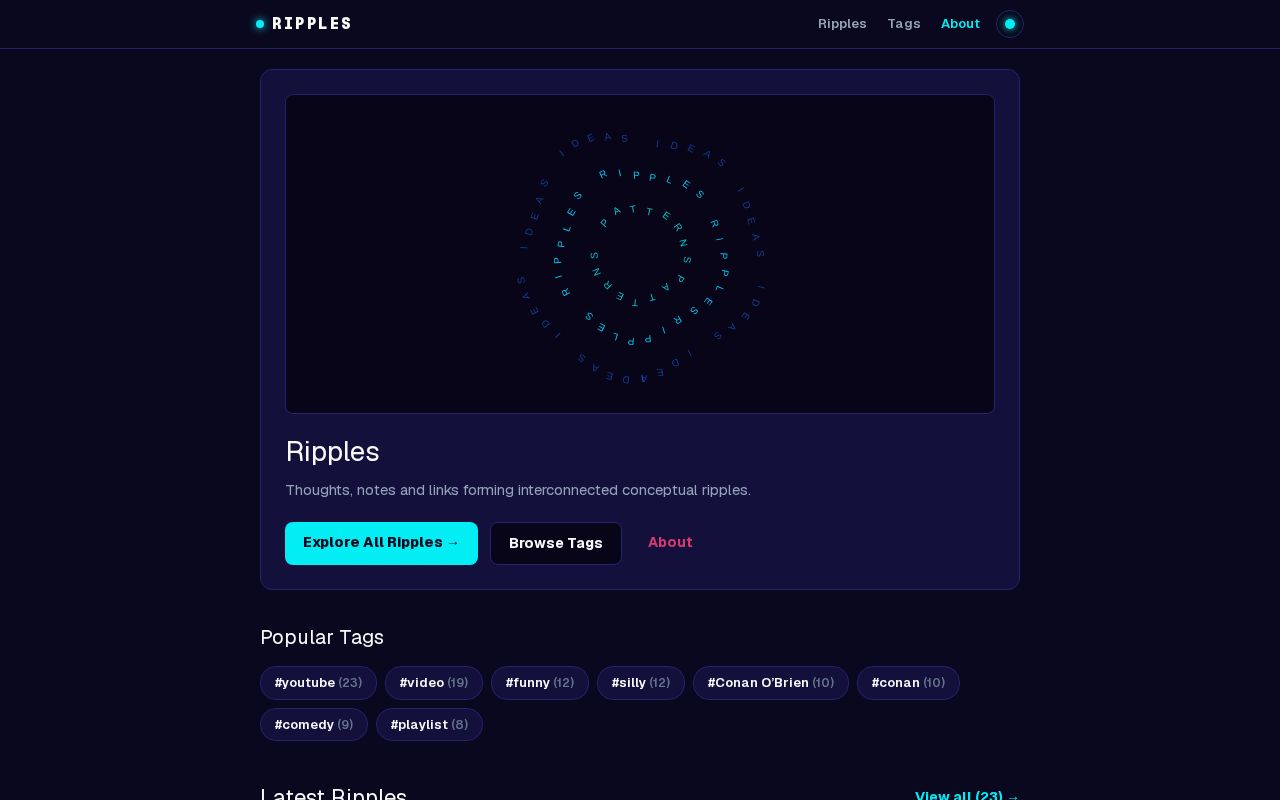Click the circular ripples text animation

tap(640, 254)
